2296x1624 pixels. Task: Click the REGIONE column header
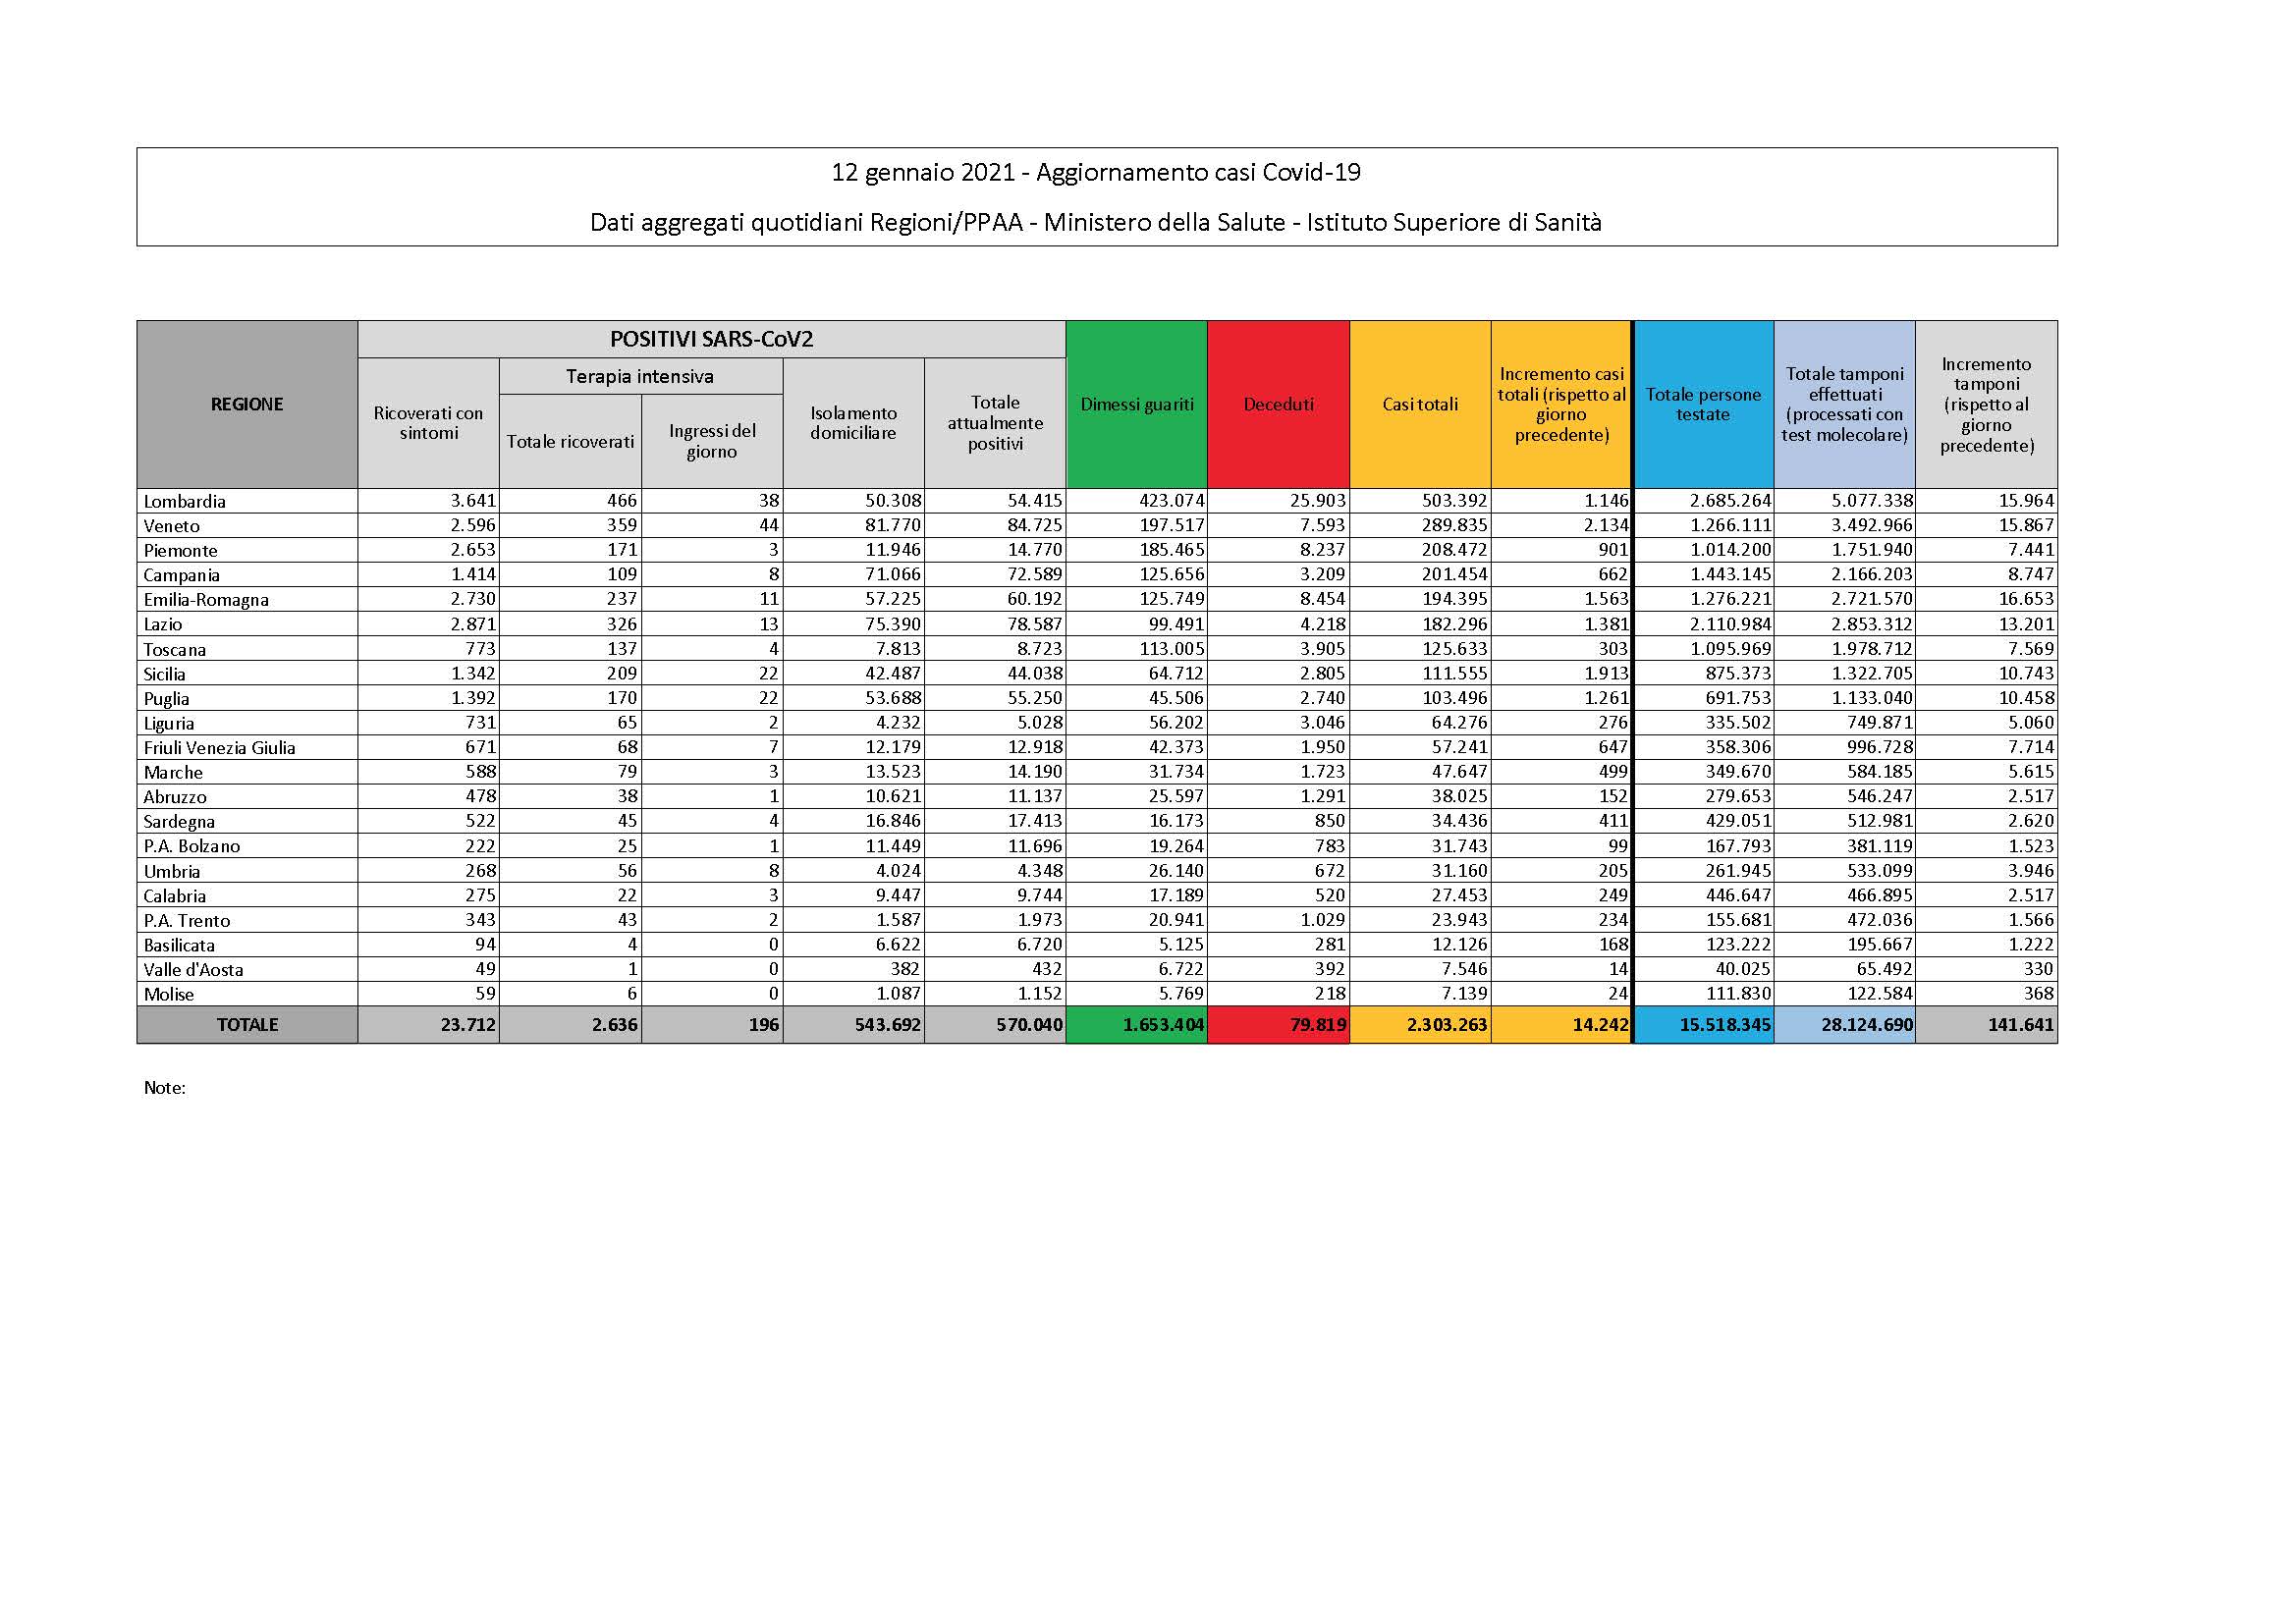[247, 404]
